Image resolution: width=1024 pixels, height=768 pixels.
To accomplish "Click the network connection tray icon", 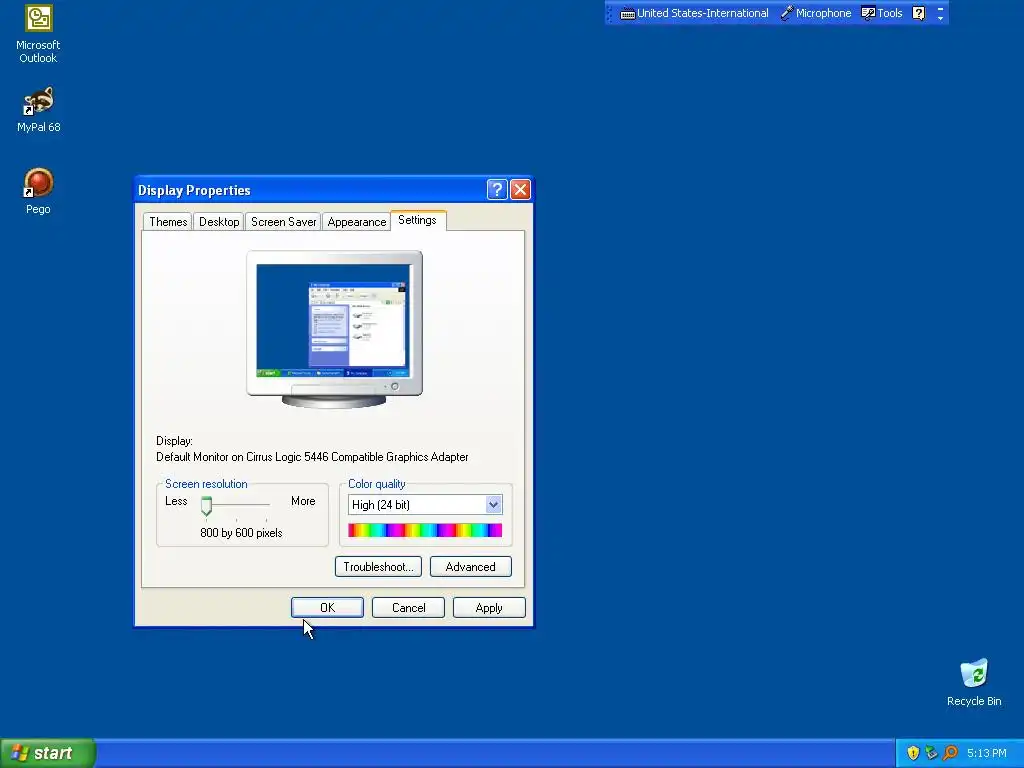I will click(931, 754).
